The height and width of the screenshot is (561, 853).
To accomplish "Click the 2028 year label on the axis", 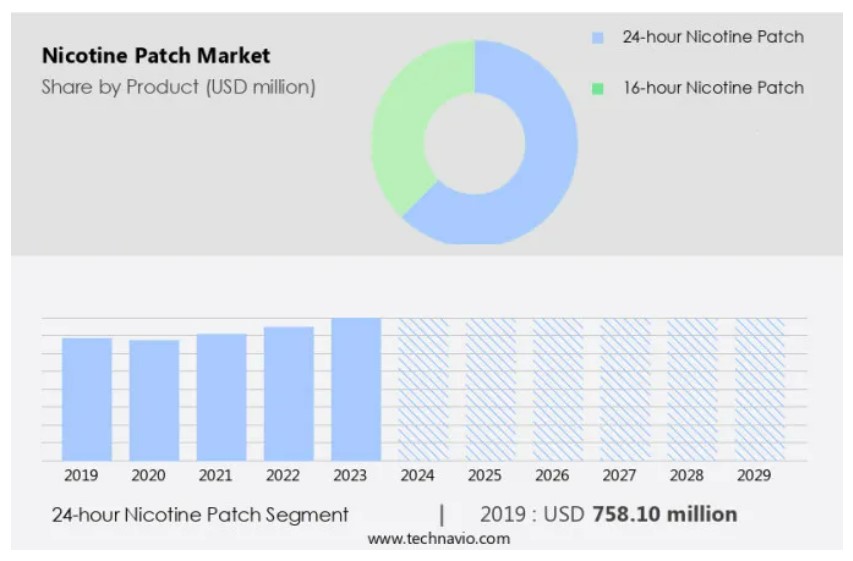I will [687, 475].
